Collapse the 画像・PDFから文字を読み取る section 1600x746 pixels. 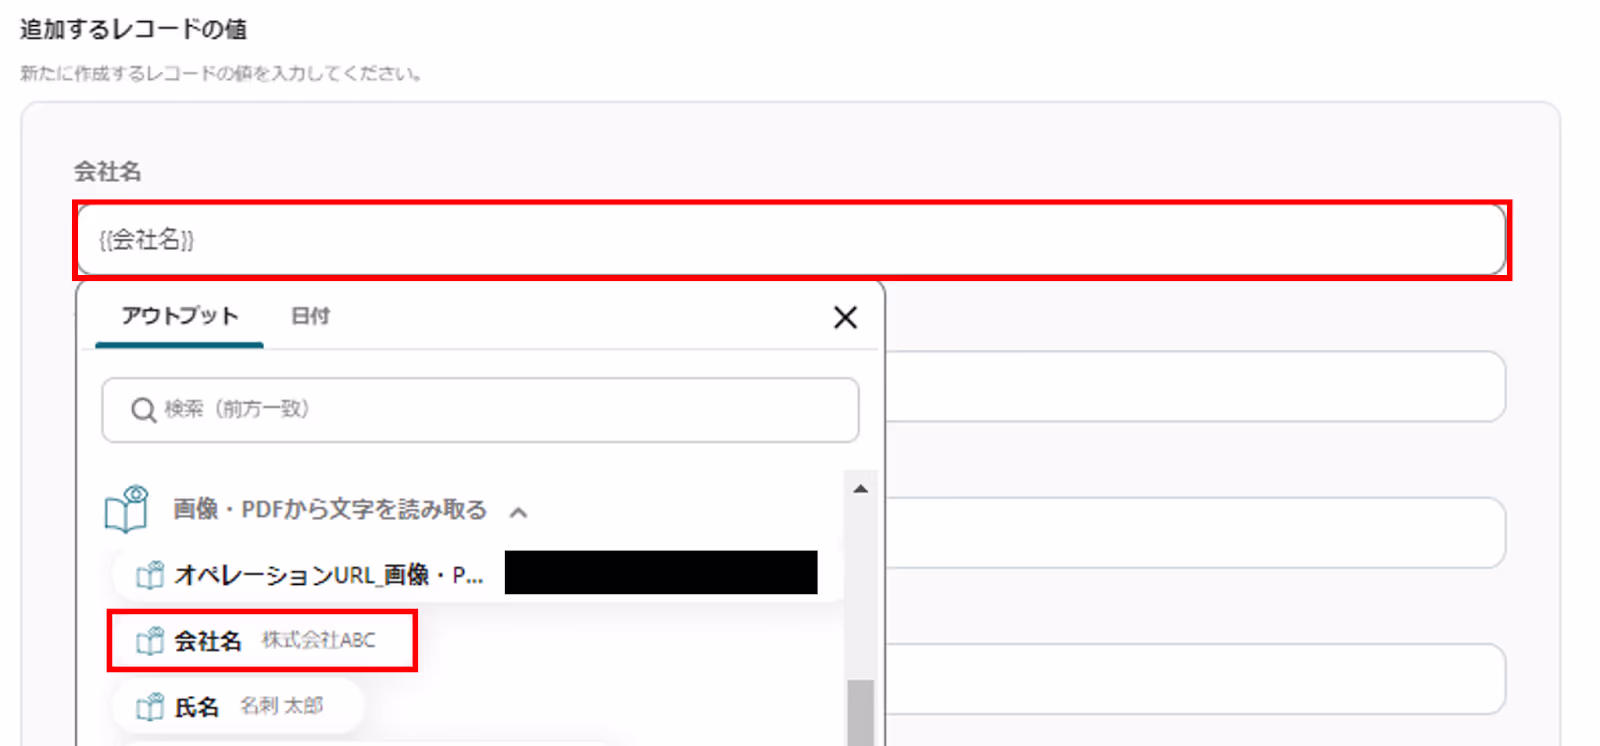pyautogui.click(x=518, y=513)
